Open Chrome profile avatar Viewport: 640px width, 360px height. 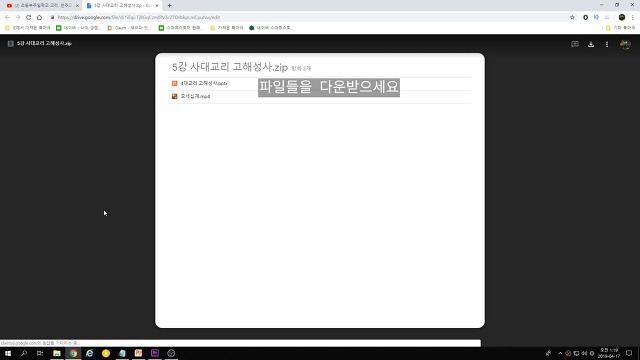click(622, 17)
